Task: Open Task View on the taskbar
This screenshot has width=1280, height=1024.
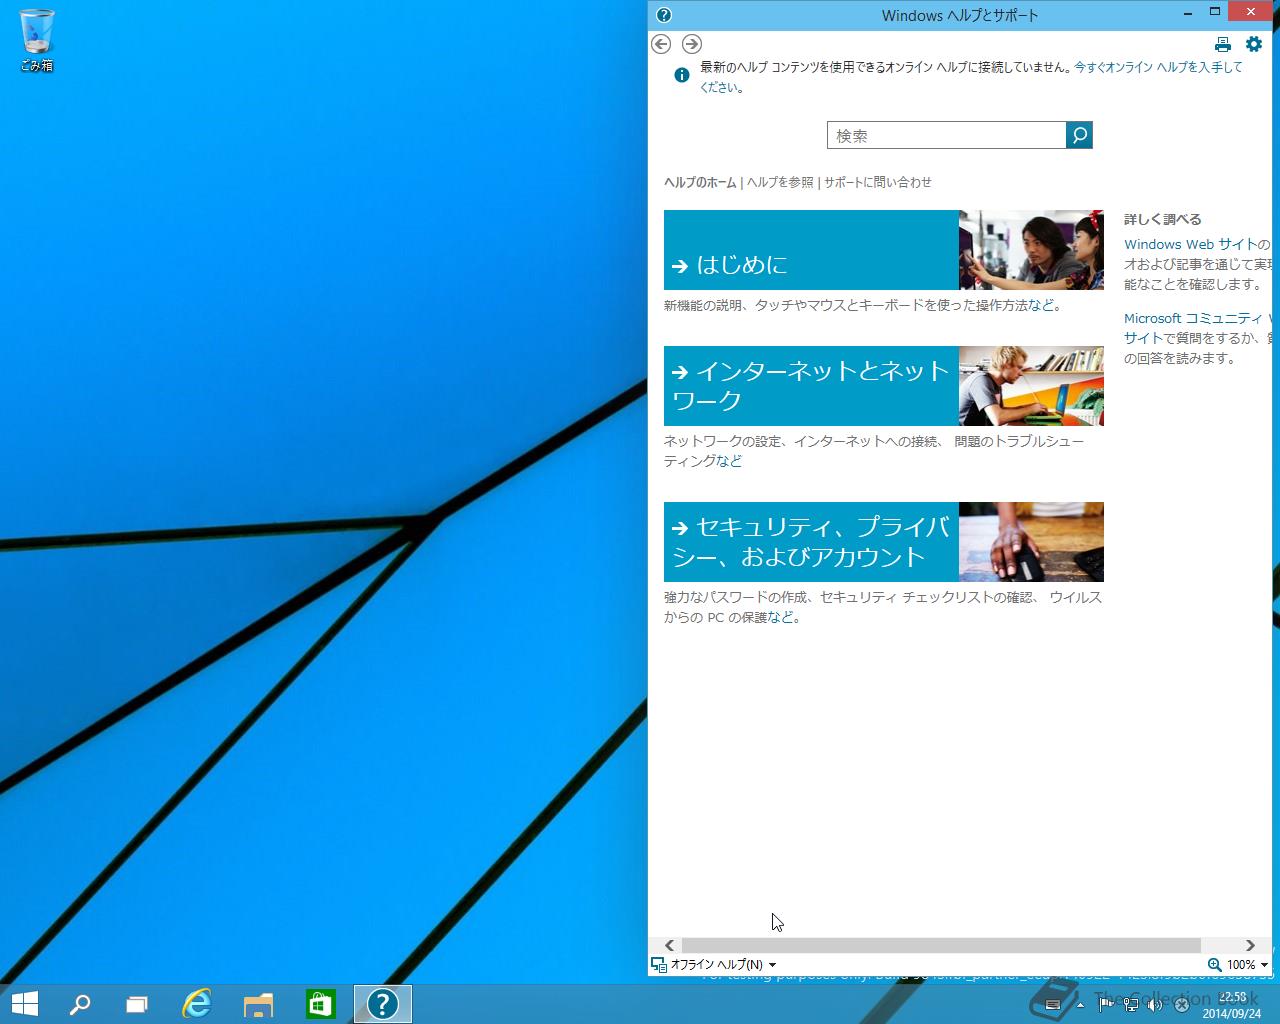Action: point(137,1004)
